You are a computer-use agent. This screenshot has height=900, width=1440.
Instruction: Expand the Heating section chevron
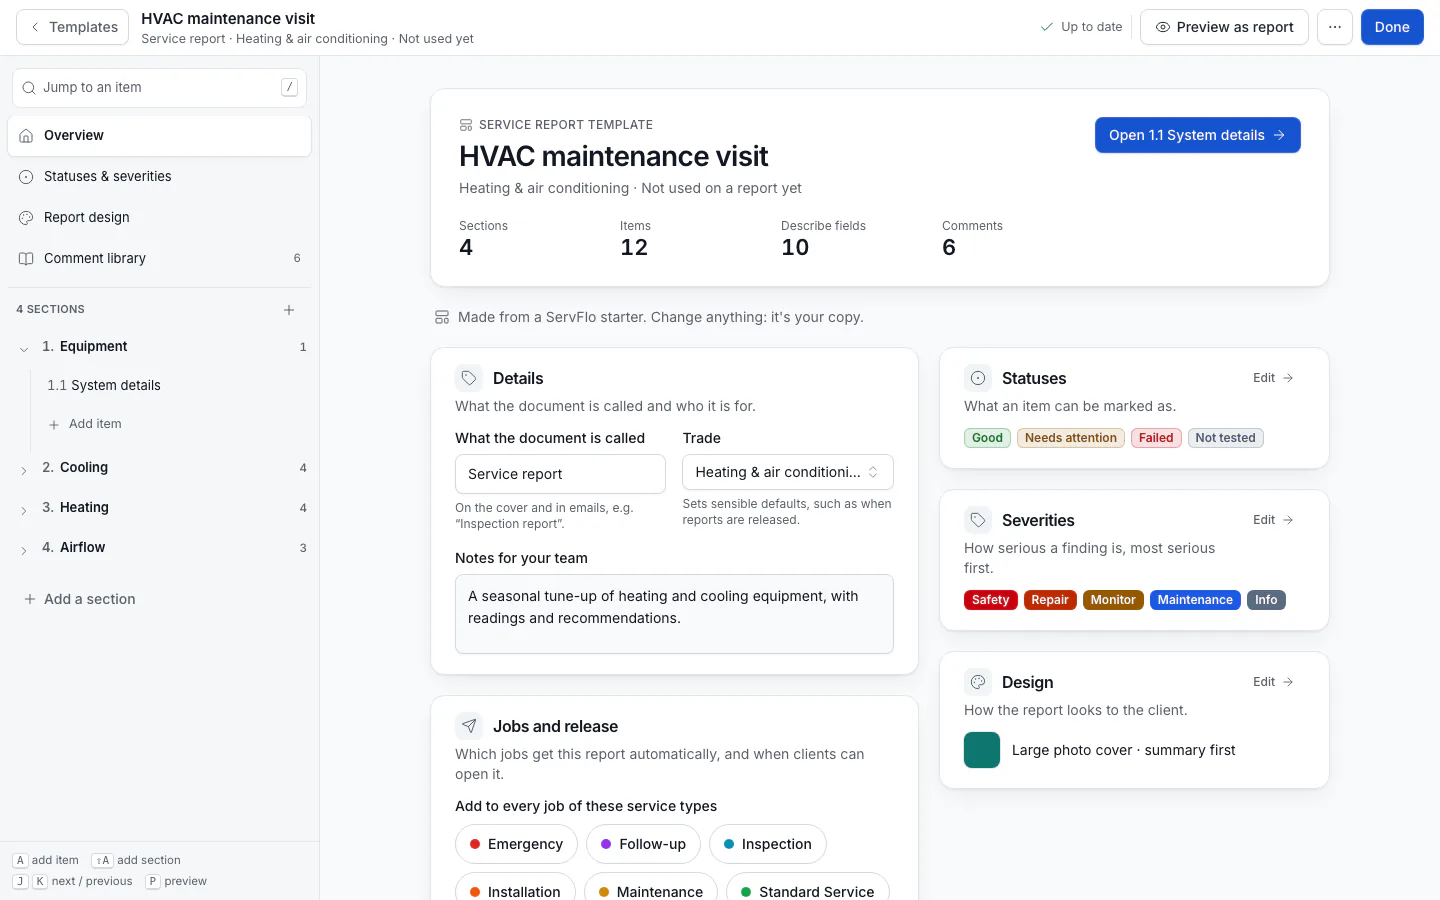point(24,509)
